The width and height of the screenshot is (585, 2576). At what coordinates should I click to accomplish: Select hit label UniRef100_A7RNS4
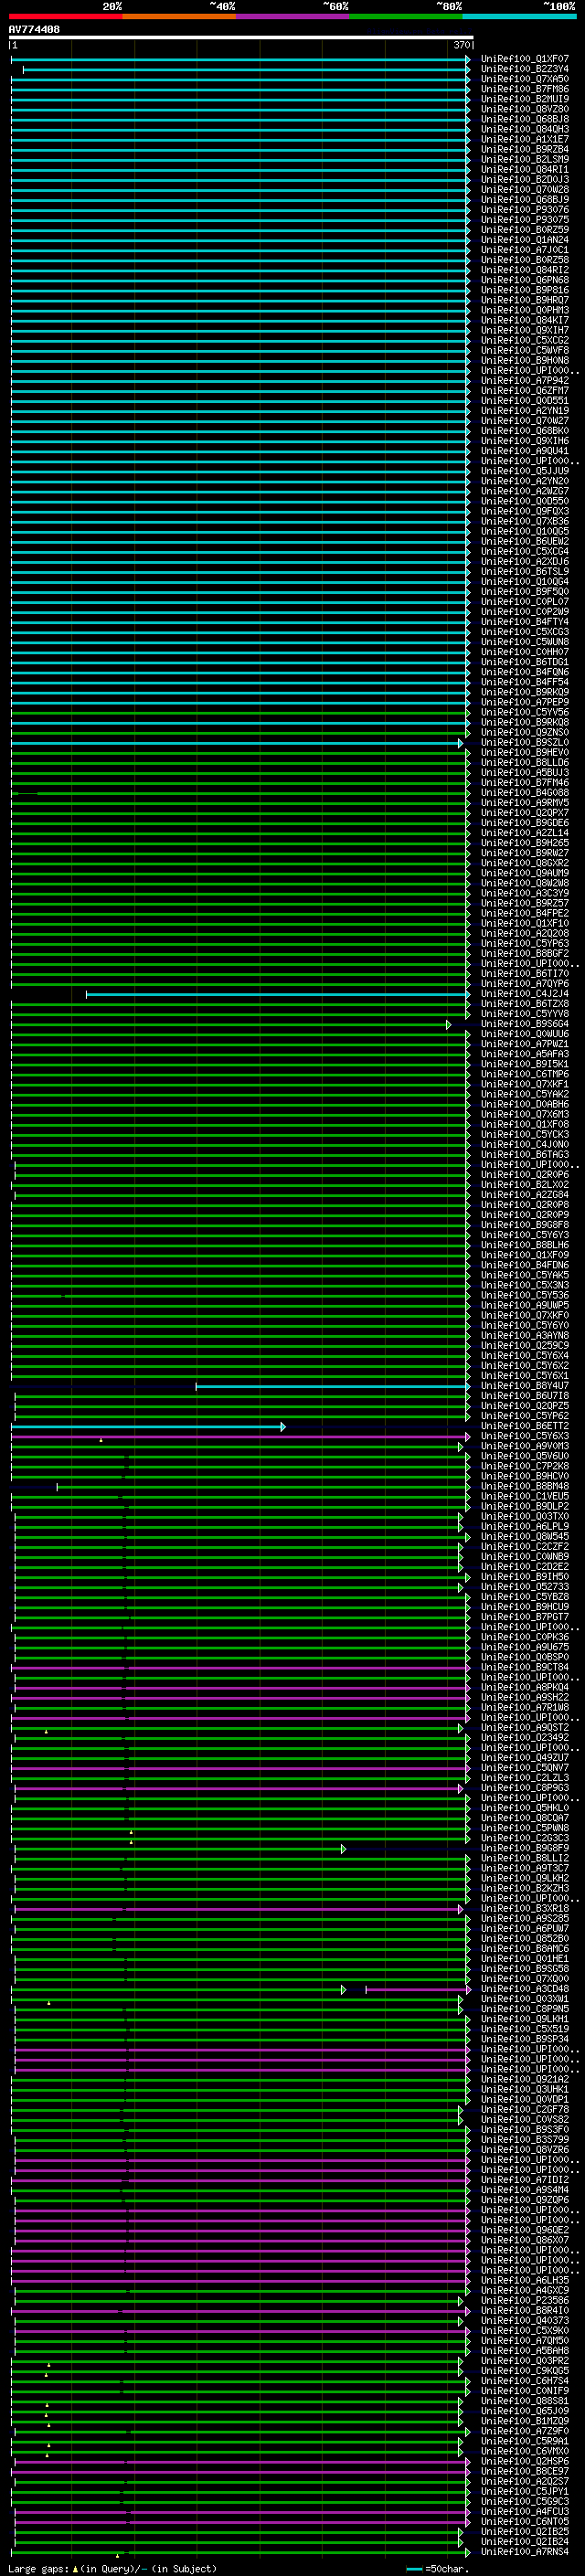coord(524,2553)
